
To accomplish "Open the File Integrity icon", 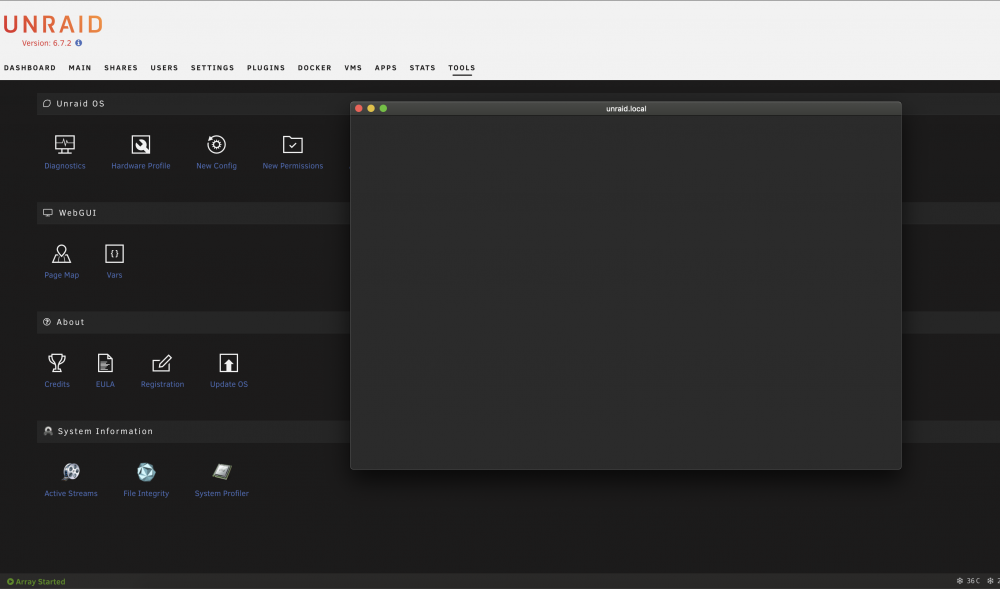I will coord(146,472).
